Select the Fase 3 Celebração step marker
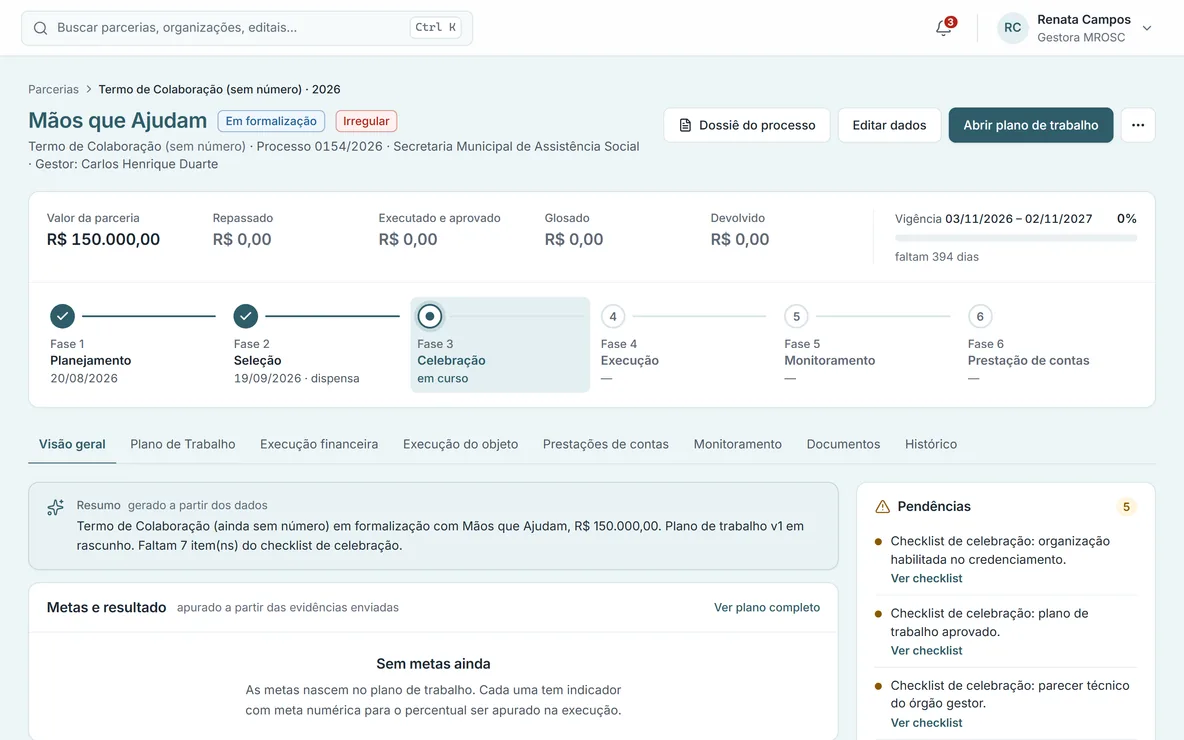This screenshot has width=1184, height=740. point(430,316)
